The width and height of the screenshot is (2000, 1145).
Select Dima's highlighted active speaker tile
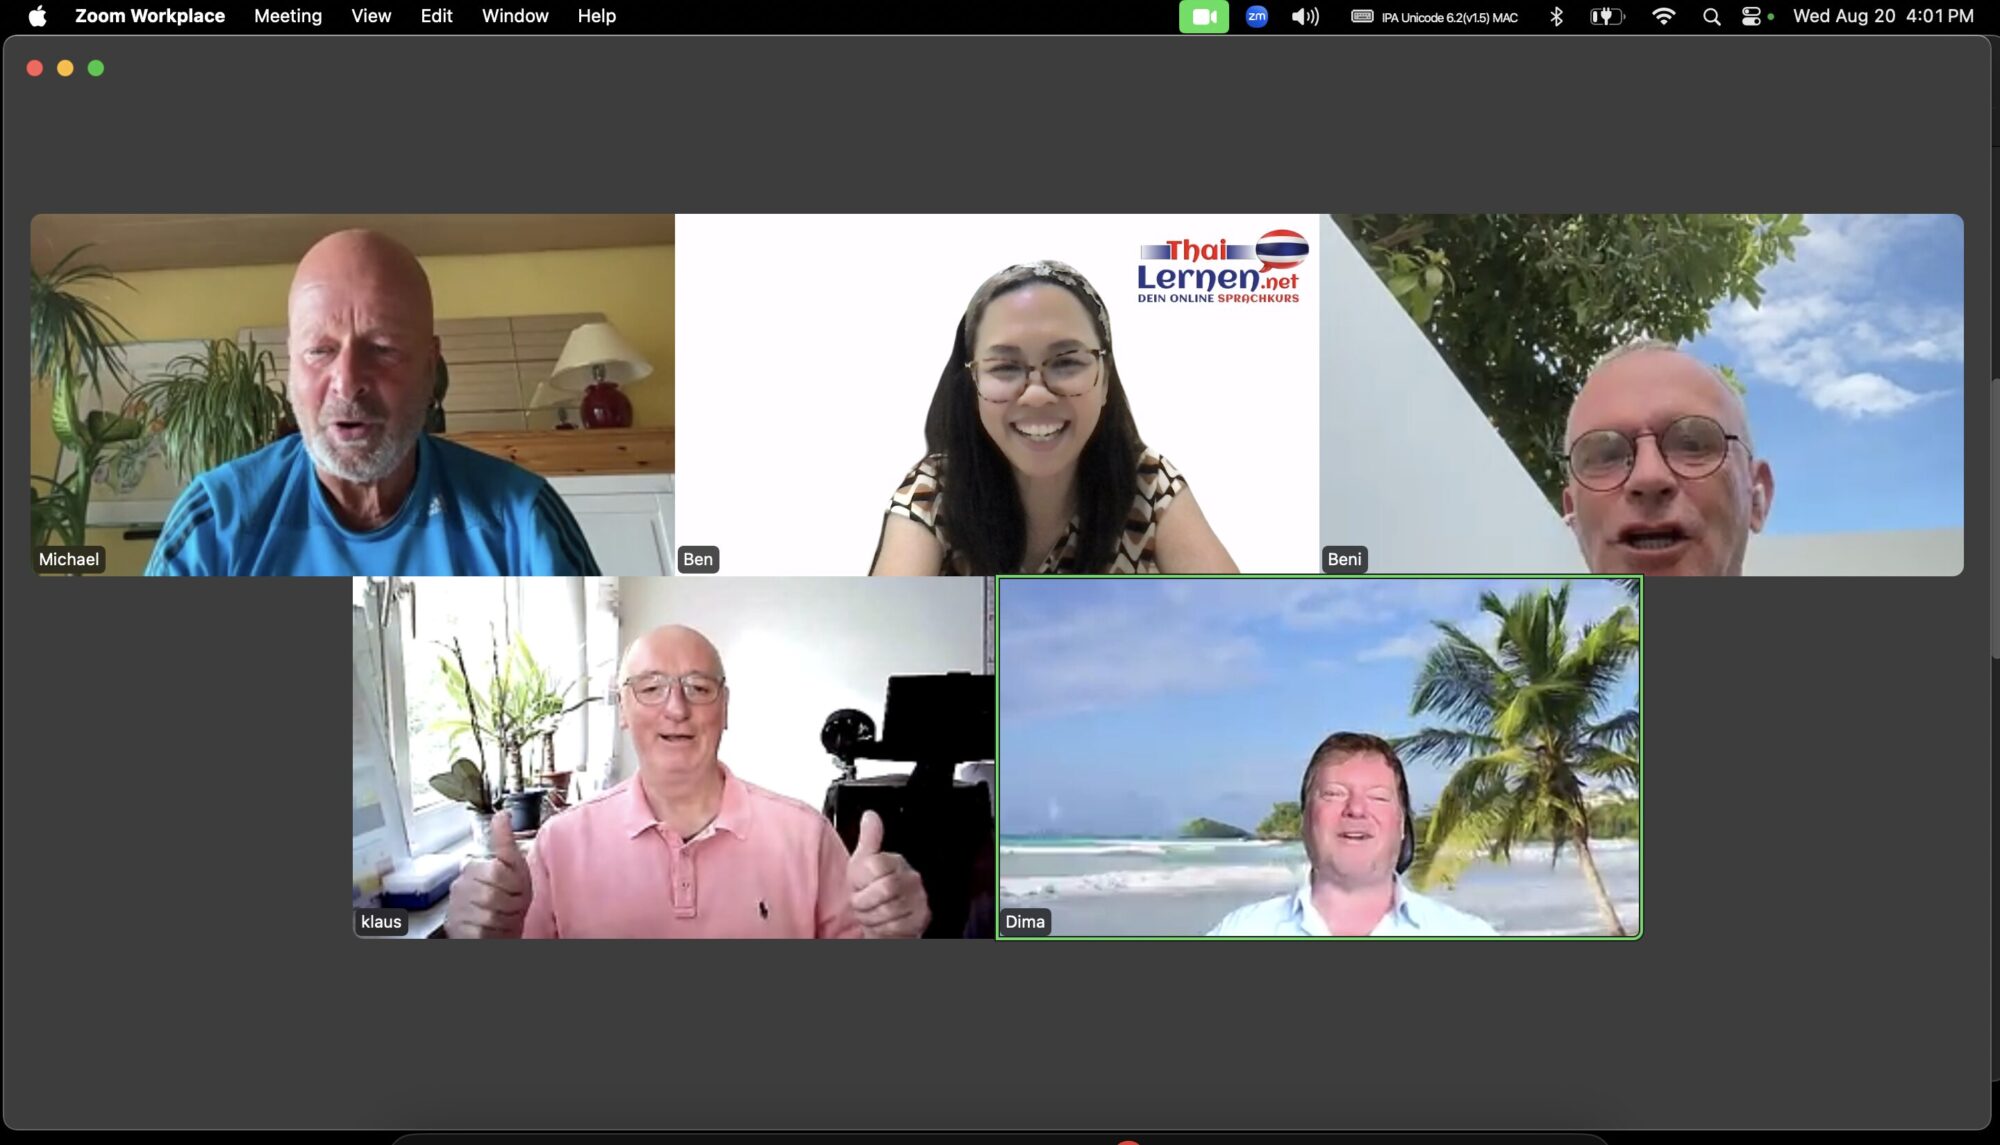click(x=1319, y=757)
